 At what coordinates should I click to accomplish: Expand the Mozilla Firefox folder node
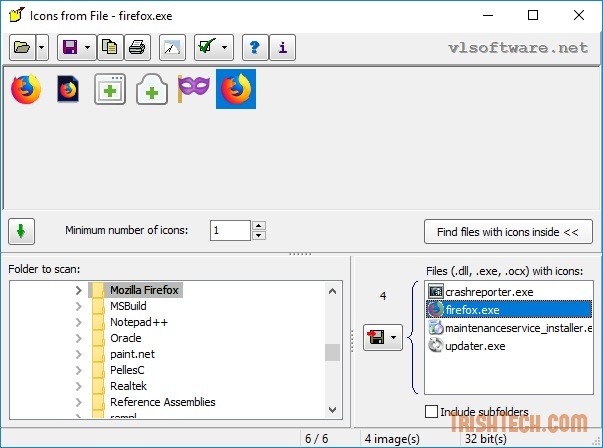[78, 290]
